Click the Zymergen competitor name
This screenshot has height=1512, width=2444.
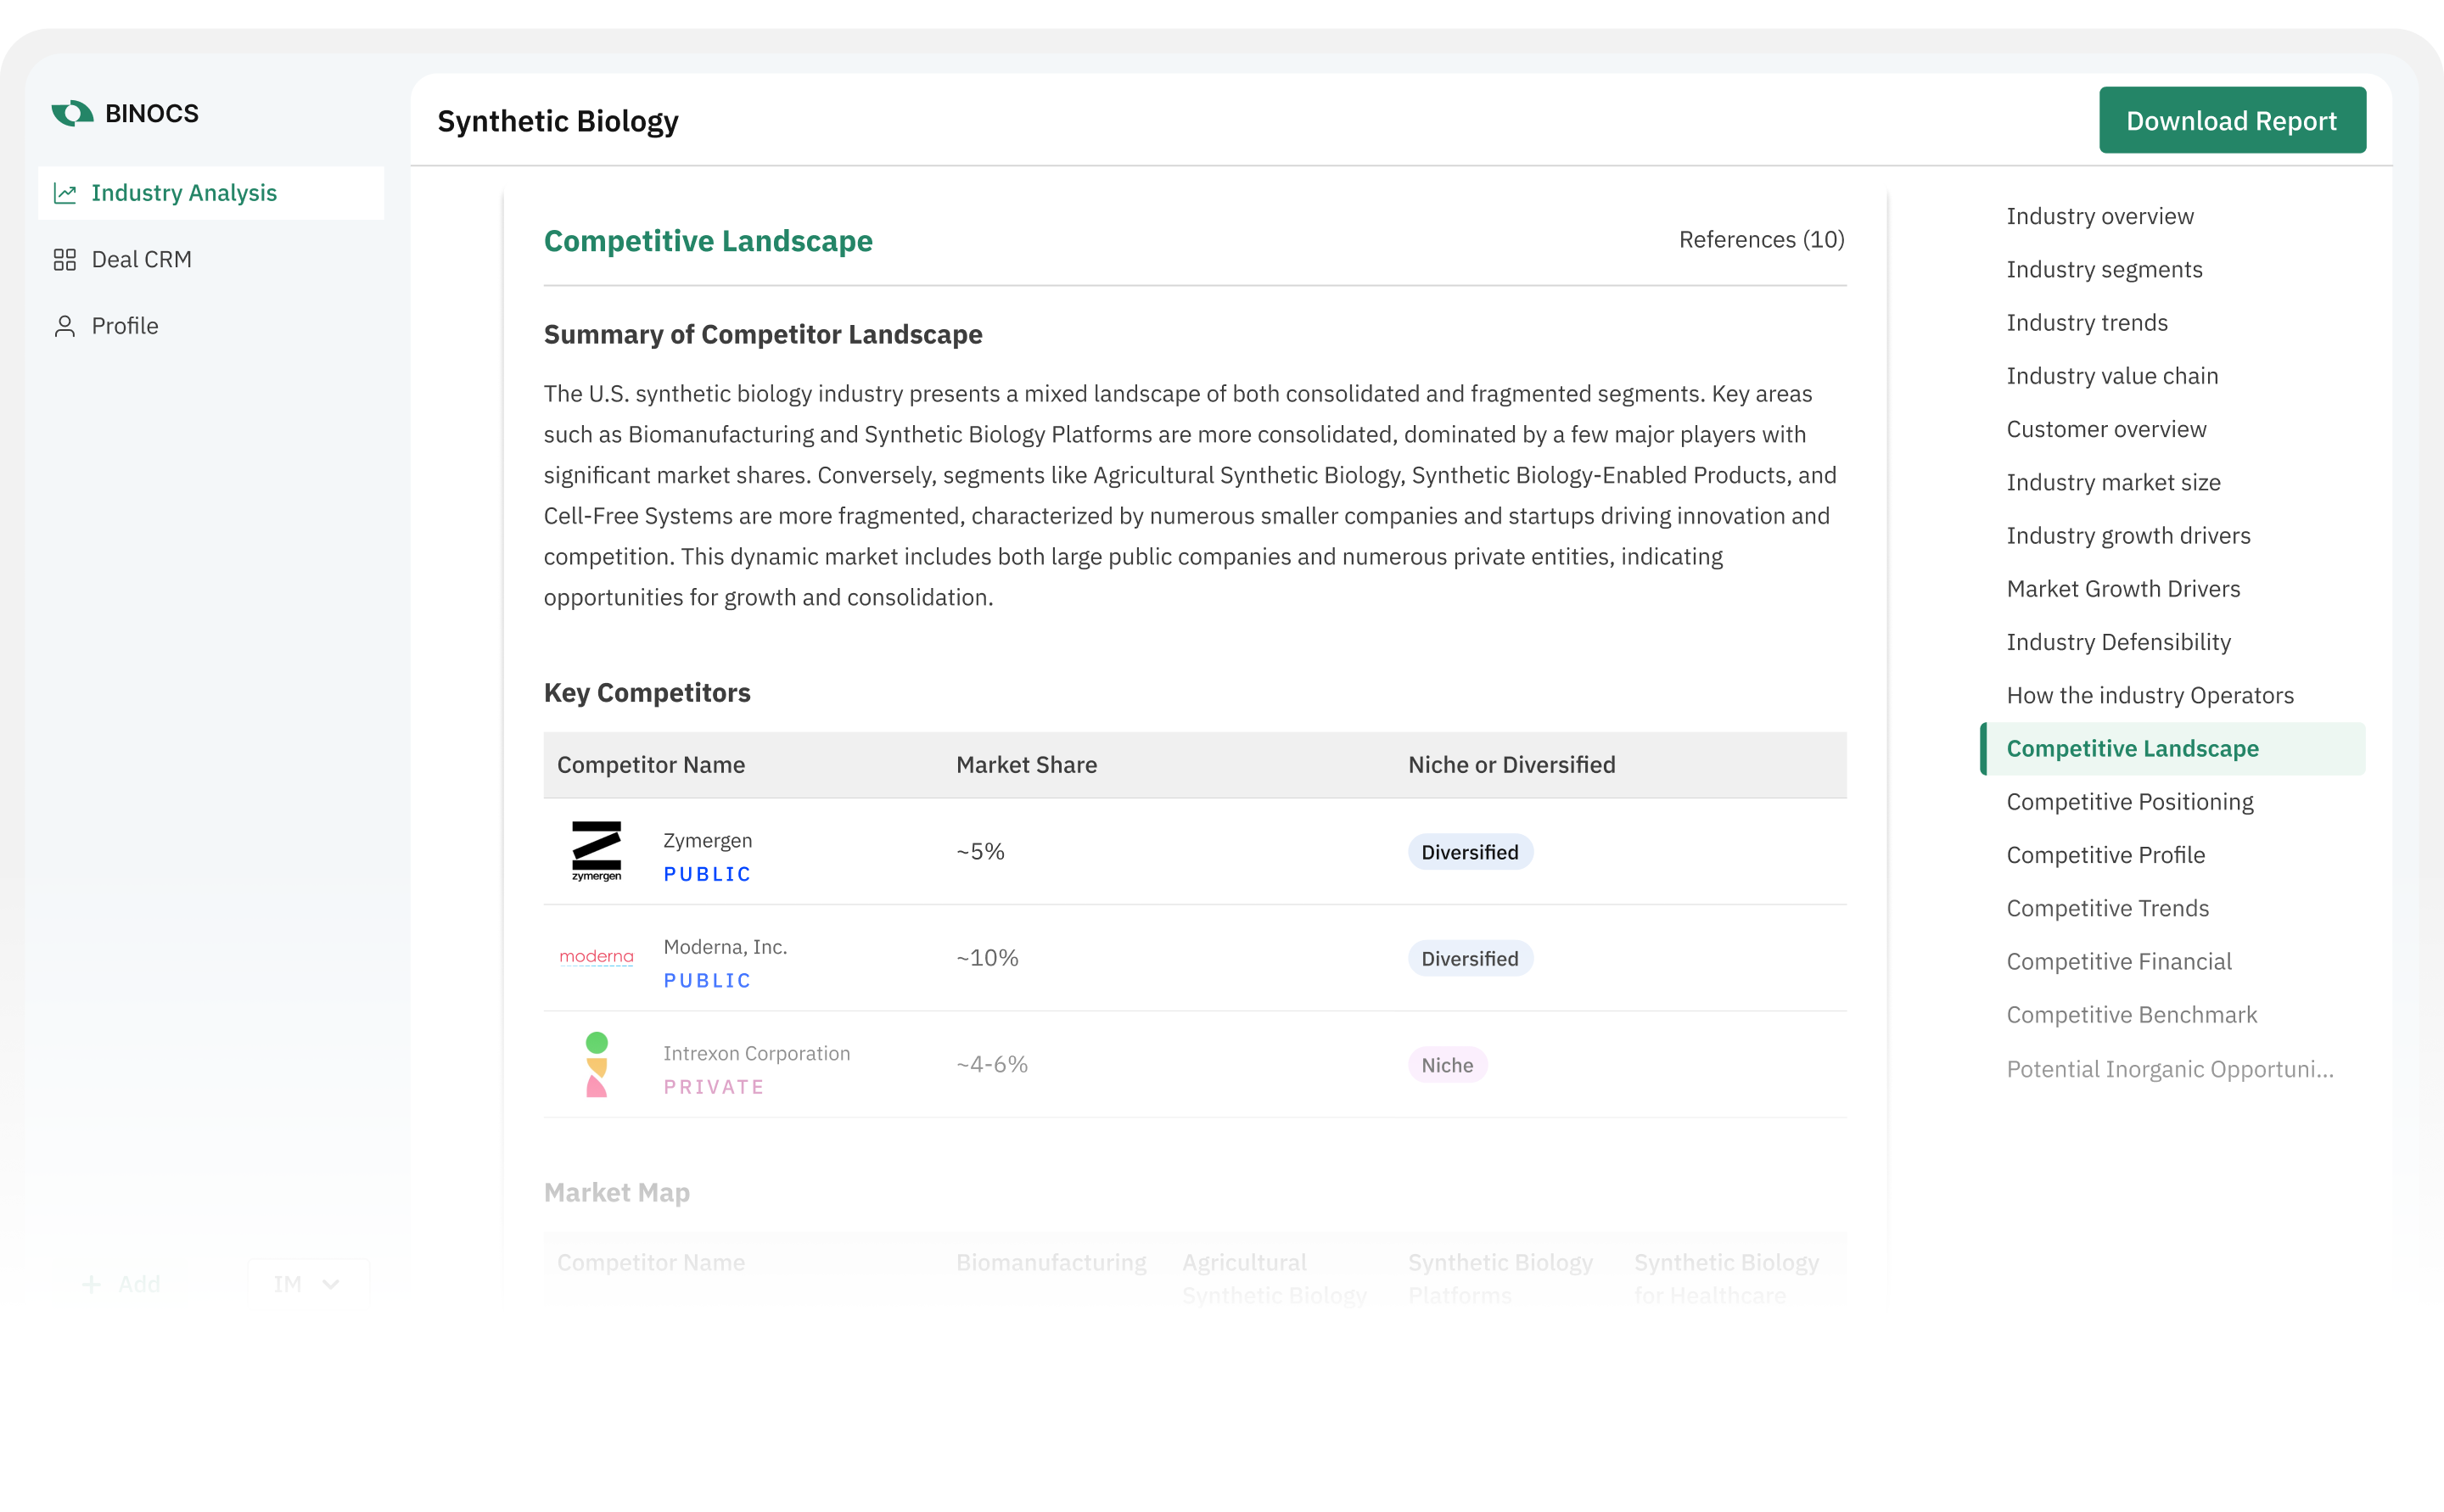coord(707,840)
